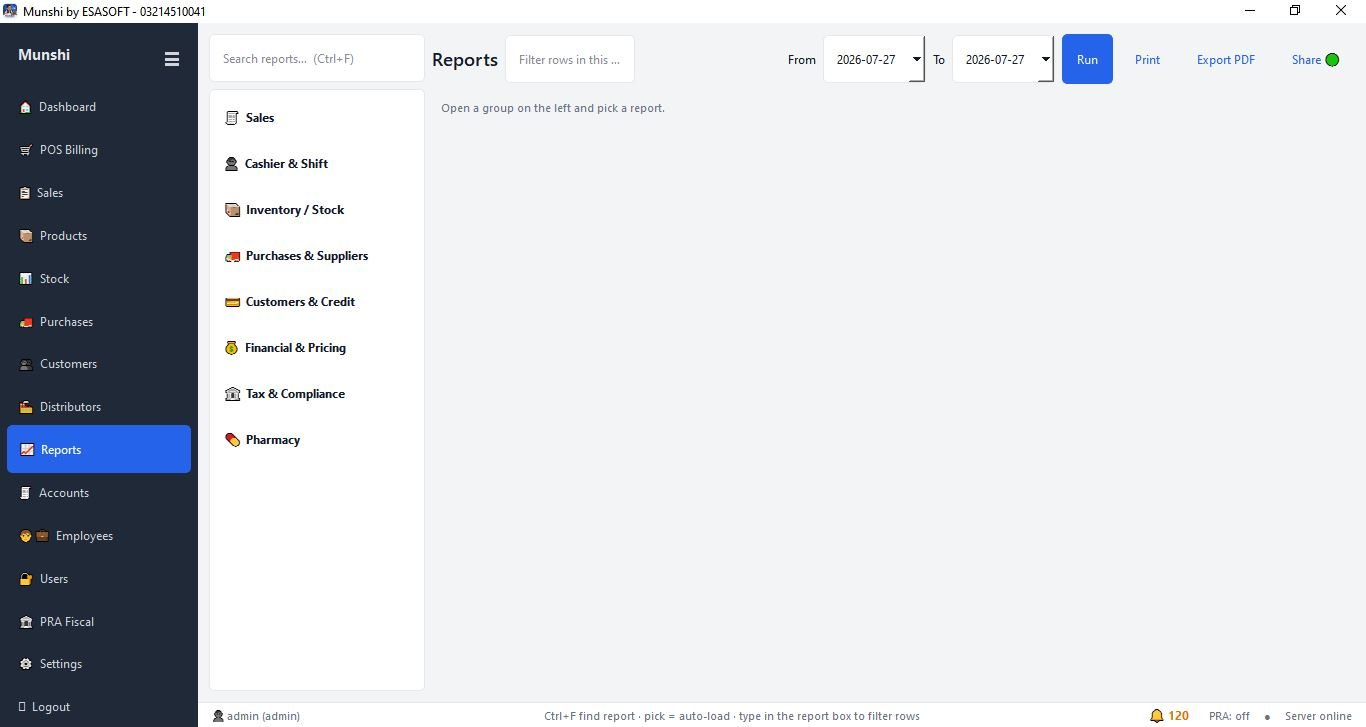Image resolution: width=1366 pixels, height=727 pixels.
Task: Click the Purchases & Suppliers truck icon
Action: pos(232,256)
